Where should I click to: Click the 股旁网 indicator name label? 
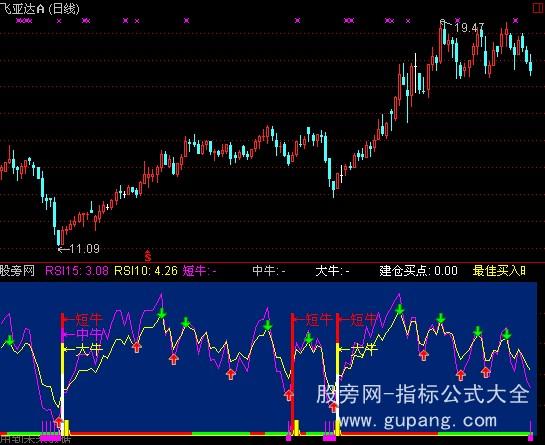[17, 270]
